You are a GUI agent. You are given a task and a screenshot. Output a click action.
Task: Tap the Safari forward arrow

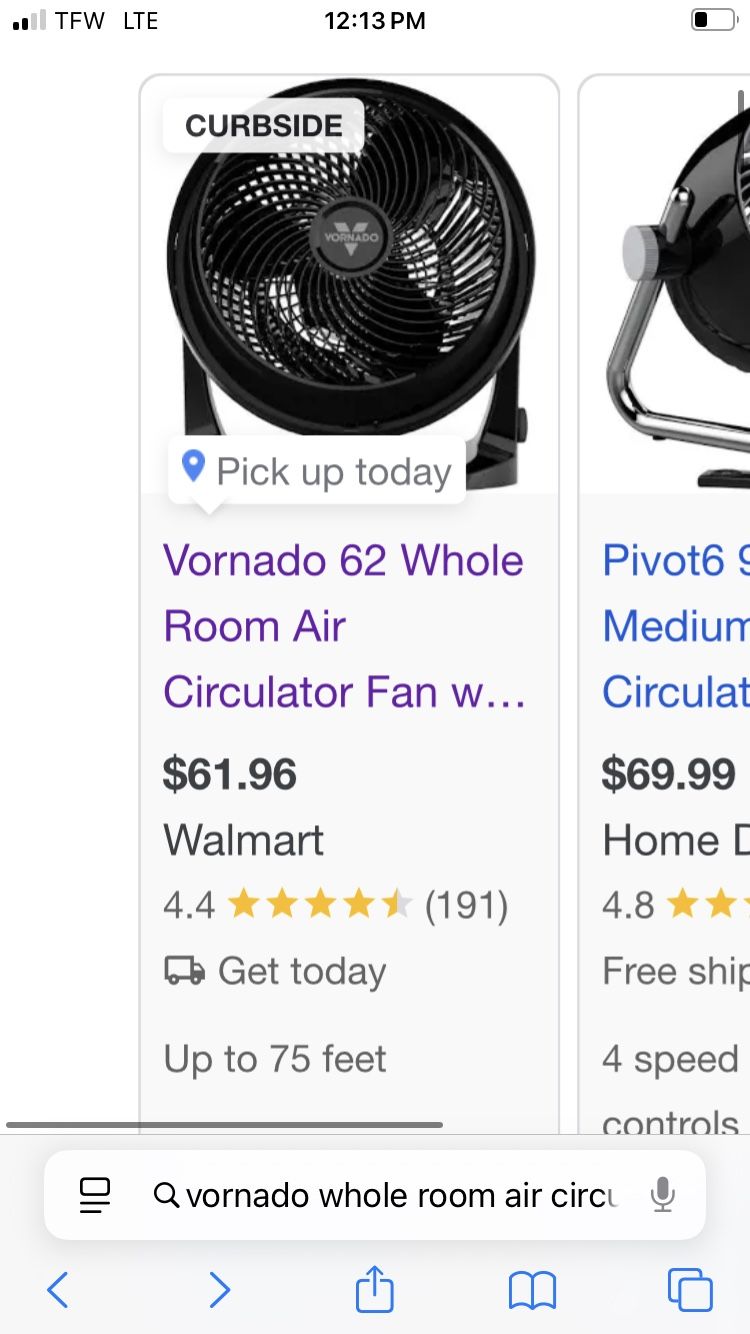click(219, 1290)
